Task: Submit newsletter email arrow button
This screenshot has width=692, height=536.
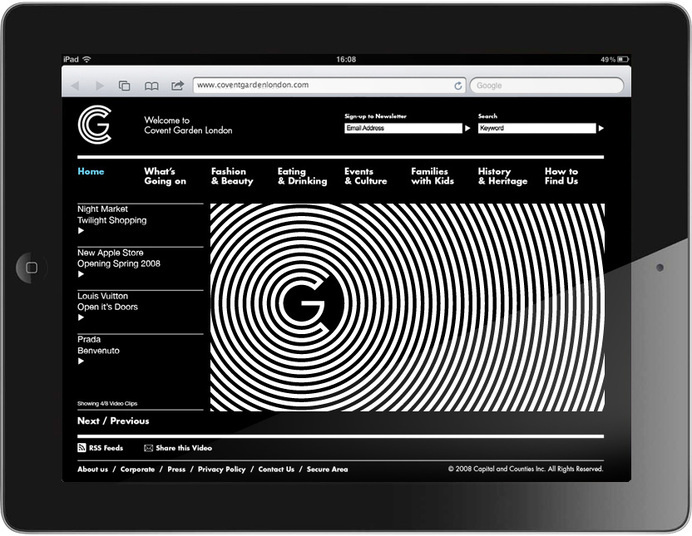Action: pyautogui.click(x=467, y=128)
